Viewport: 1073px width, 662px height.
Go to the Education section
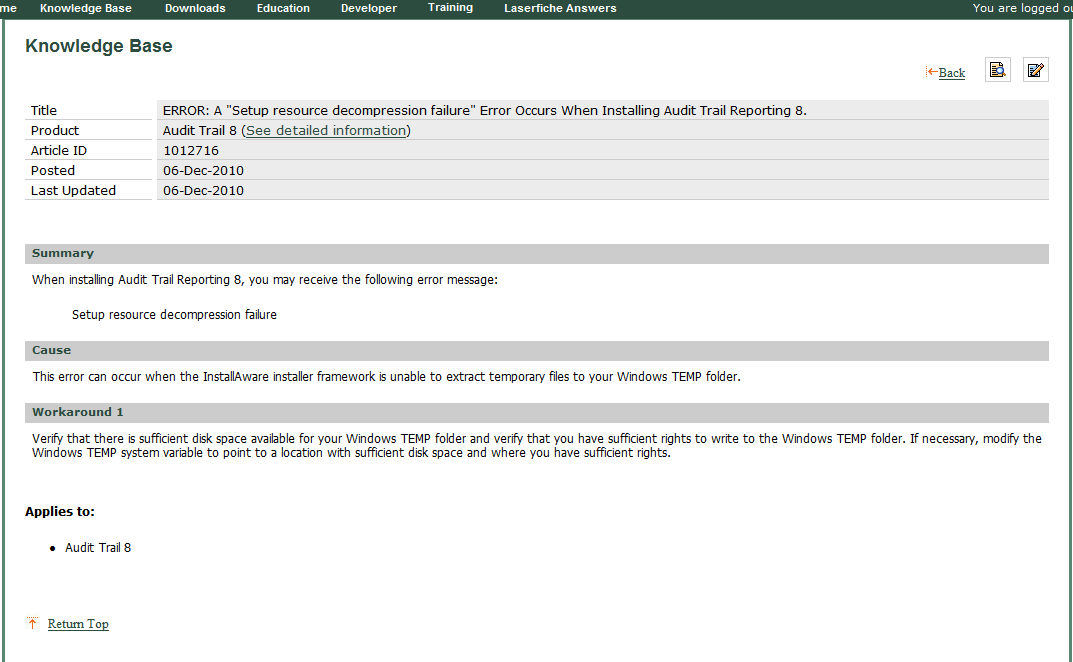pyautogui.click(x=283, y=8)
